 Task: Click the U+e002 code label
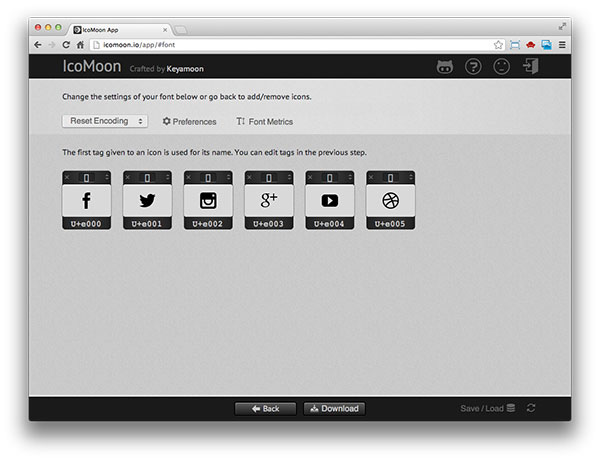point(208,224)
